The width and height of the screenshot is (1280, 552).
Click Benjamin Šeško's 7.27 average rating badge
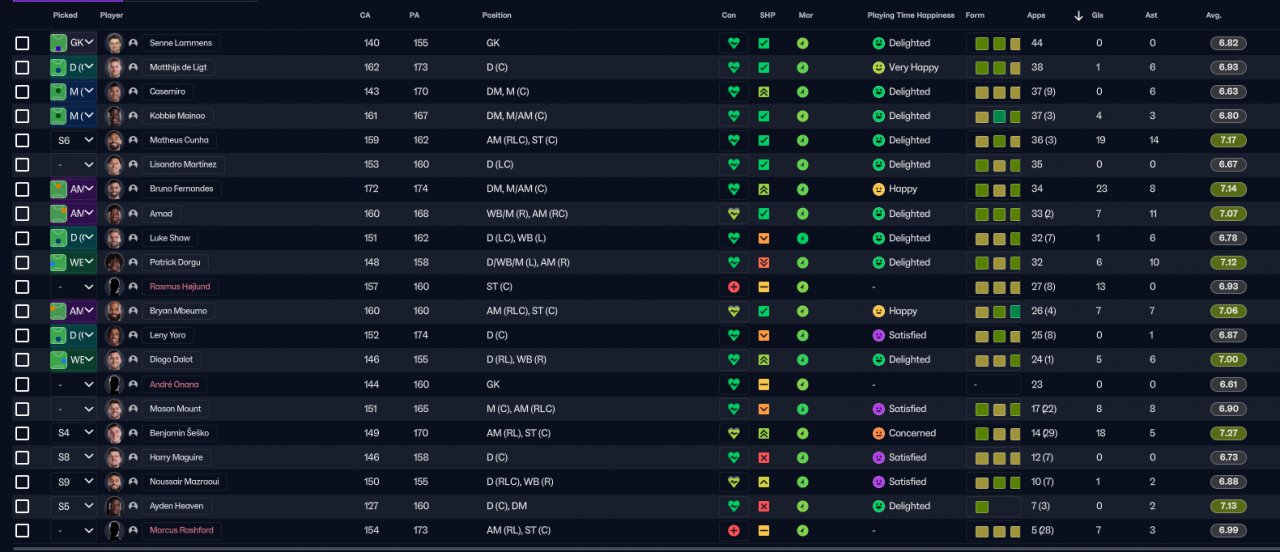pyautogui.click(x=1229, y=433)
